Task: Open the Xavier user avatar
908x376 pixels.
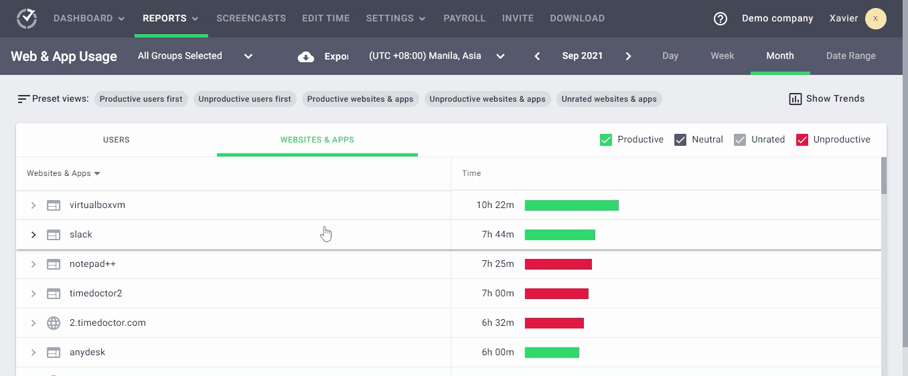Action: (x=876, y=19)
